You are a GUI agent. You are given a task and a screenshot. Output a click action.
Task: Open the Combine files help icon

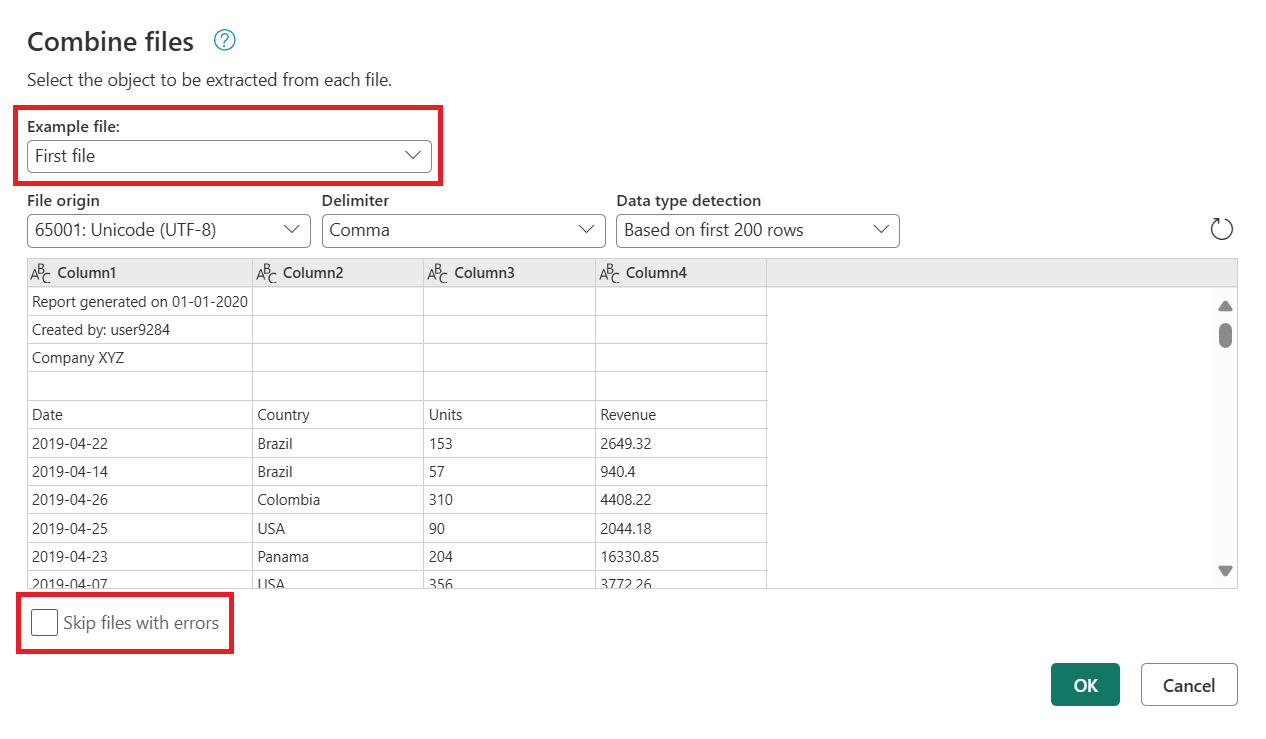(224, 40)
